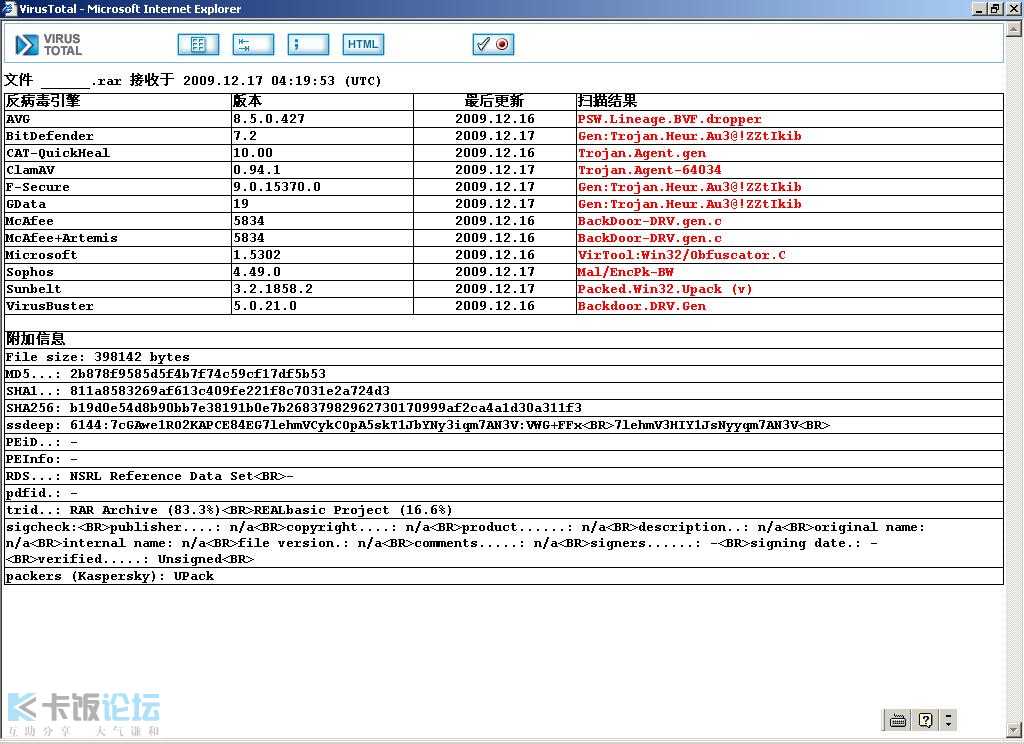Click the scrollbar down arrow
The image size is (1024, 744).
[1014, 729]
